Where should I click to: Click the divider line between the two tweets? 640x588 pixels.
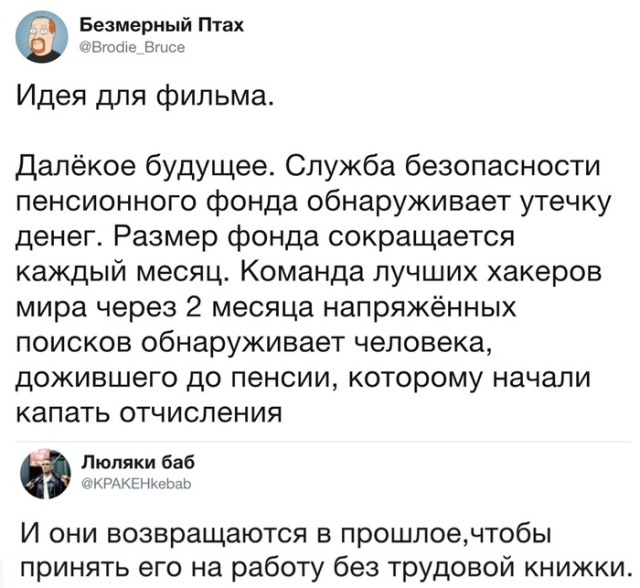320,441
